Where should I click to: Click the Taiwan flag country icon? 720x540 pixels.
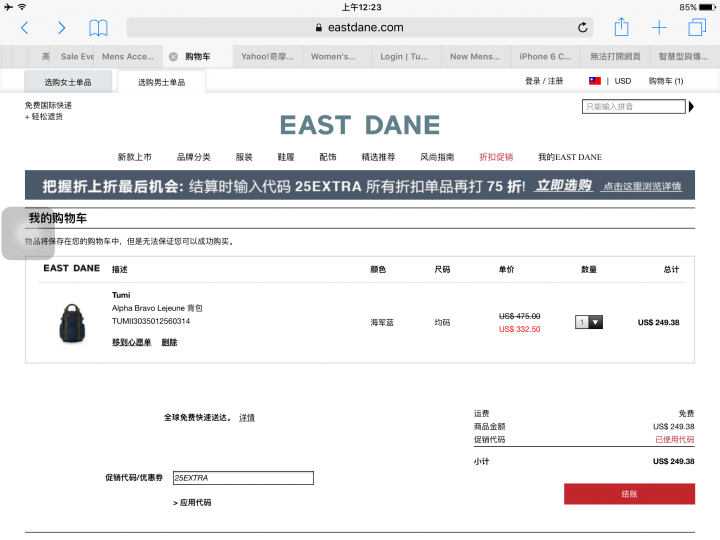click(x=595, y=81)
